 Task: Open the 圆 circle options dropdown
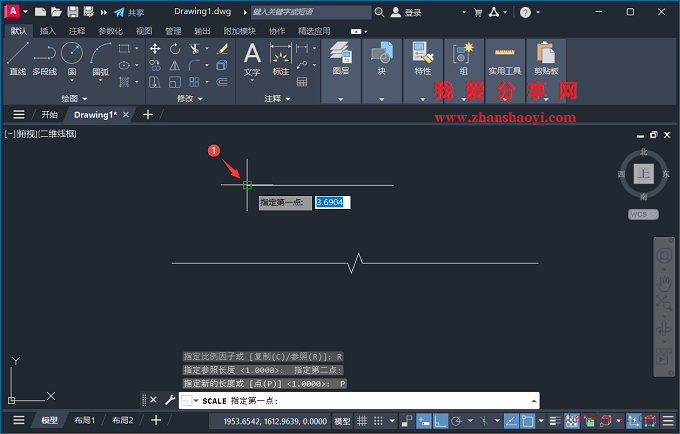point(72,81)
